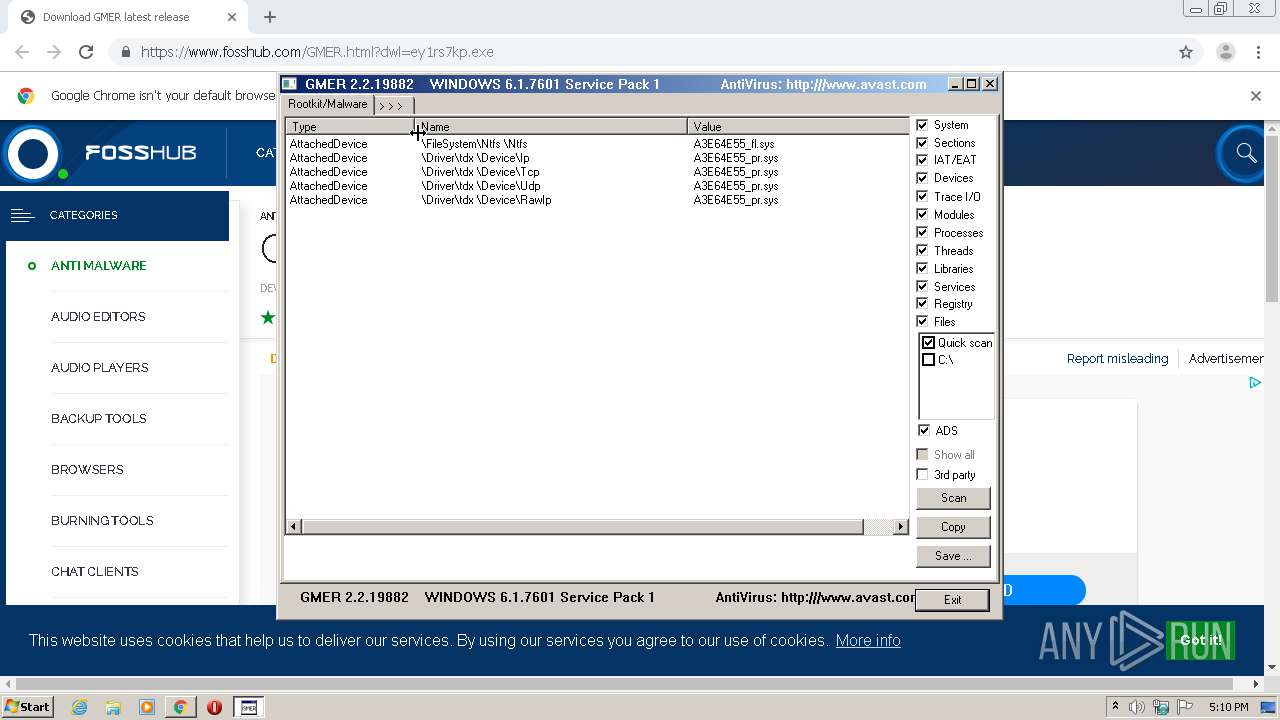Toggle the Libraries checkbox
This screenshot has width=1280, height=720.
(x=923, y=269)
